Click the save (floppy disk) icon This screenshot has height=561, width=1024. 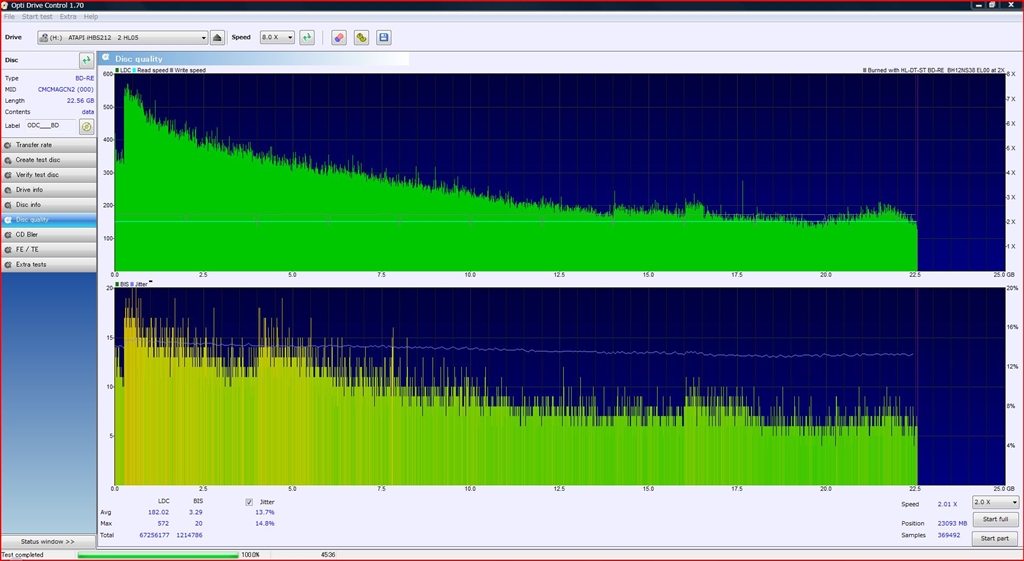[x=384, y=38]
